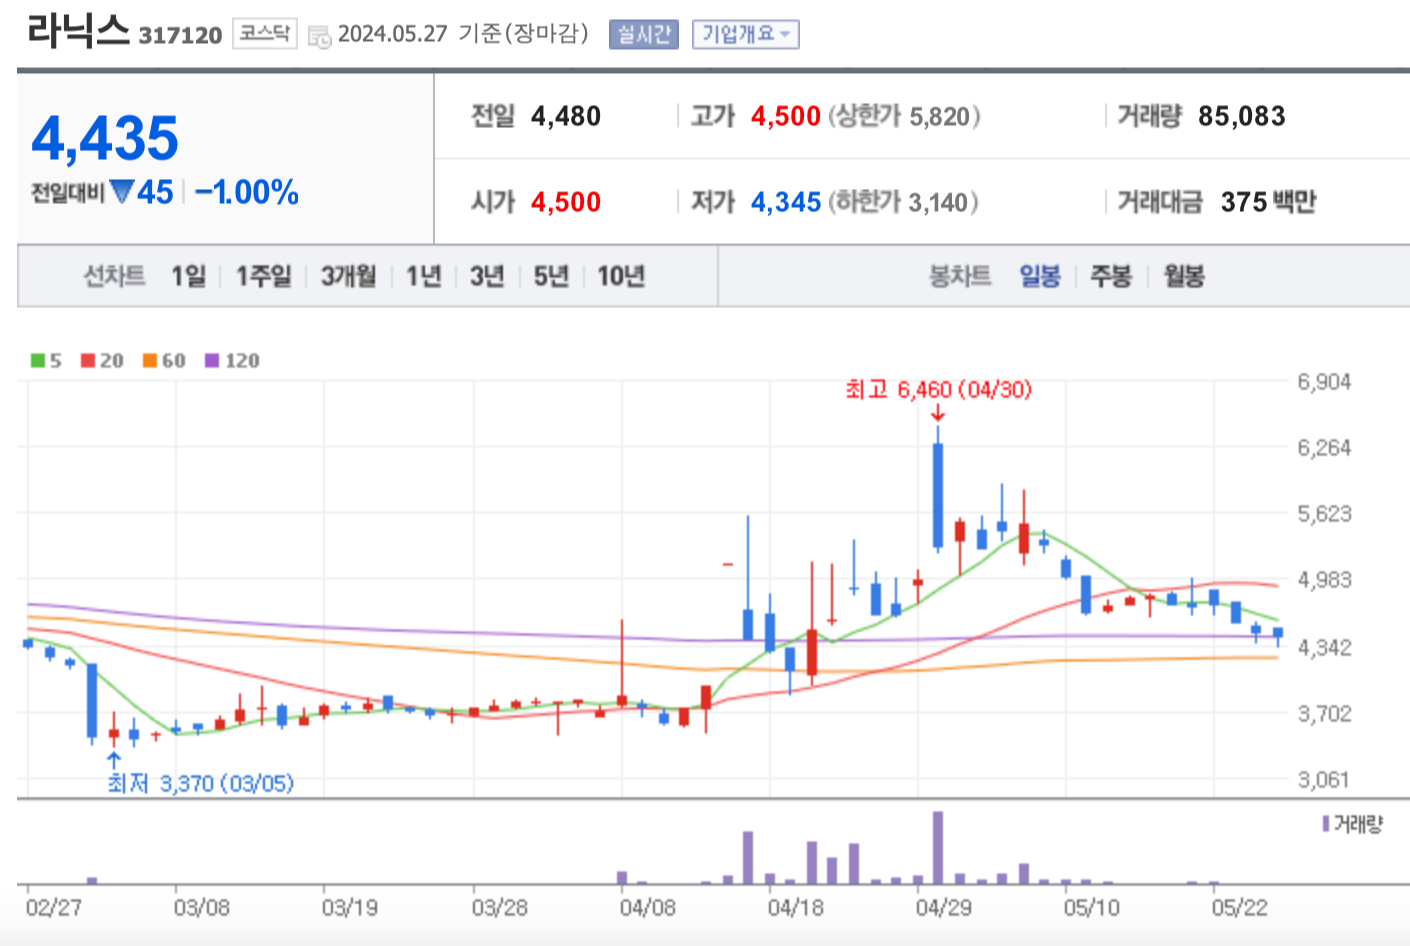Click the 최고 6,460 (04/30) high marker
The height and width of the screenshot is (946, 1410).
point(938,389)
